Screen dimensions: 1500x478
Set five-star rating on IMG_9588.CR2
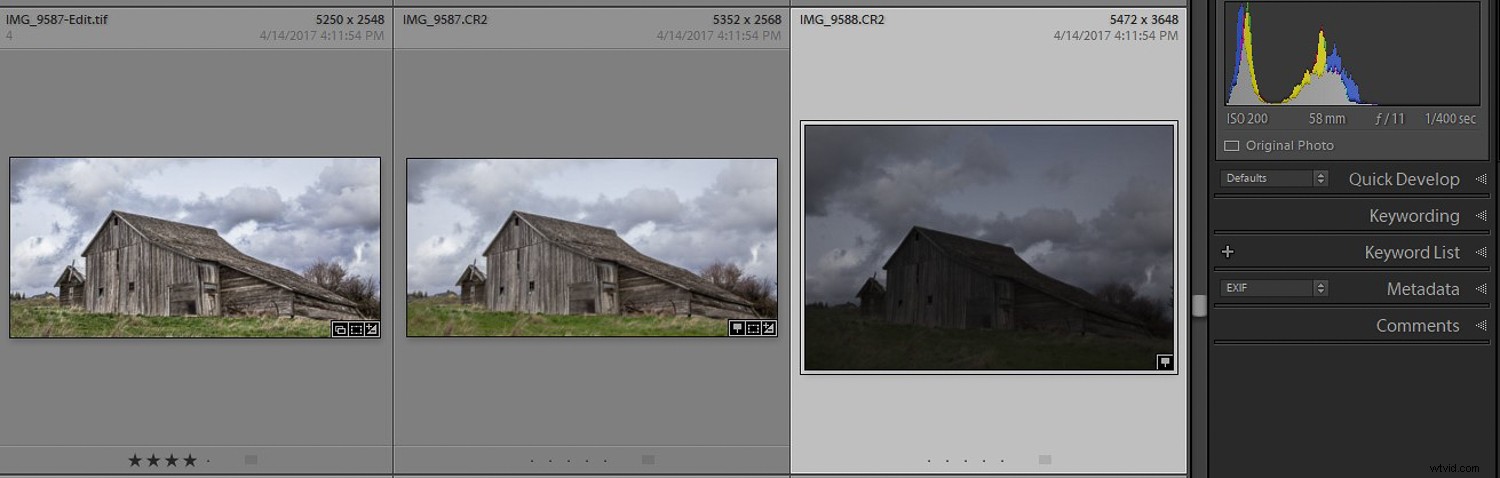coord(1002,461)
